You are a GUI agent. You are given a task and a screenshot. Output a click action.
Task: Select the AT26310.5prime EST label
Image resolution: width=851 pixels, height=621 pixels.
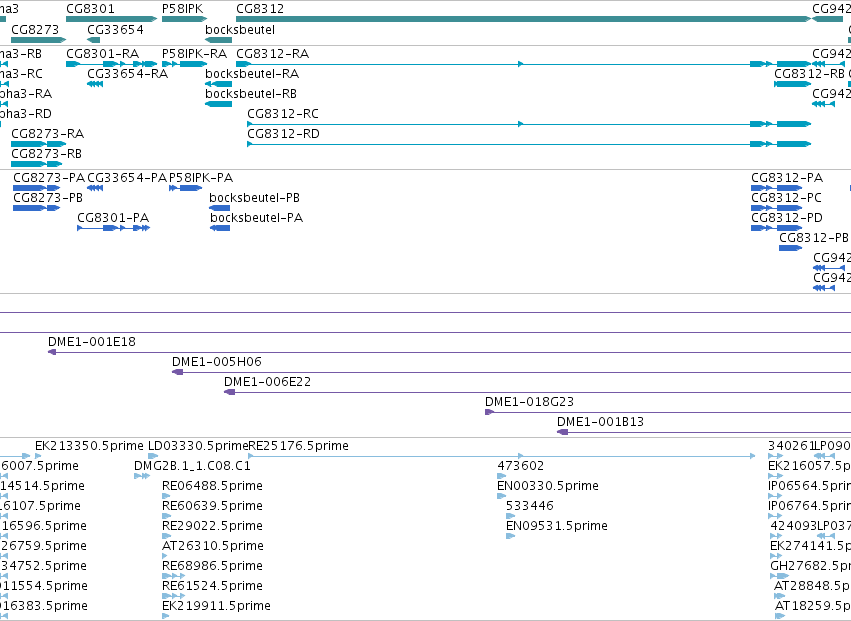[x=213, y=547]
